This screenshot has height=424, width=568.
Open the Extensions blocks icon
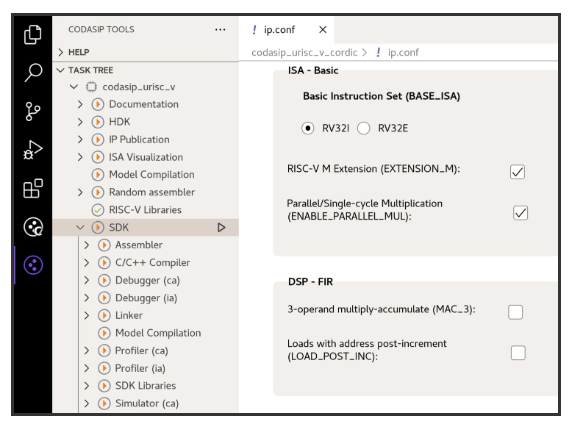tap(33, 188)
